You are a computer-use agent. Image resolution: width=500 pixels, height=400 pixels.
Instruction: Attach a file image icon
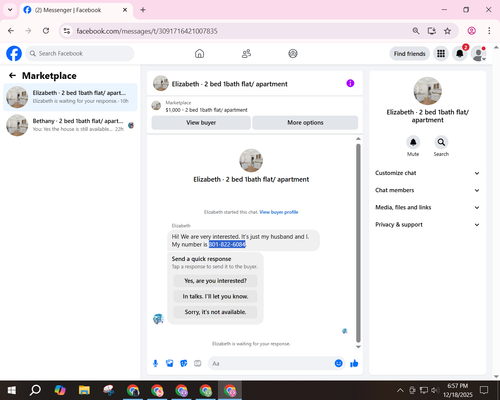170,363
